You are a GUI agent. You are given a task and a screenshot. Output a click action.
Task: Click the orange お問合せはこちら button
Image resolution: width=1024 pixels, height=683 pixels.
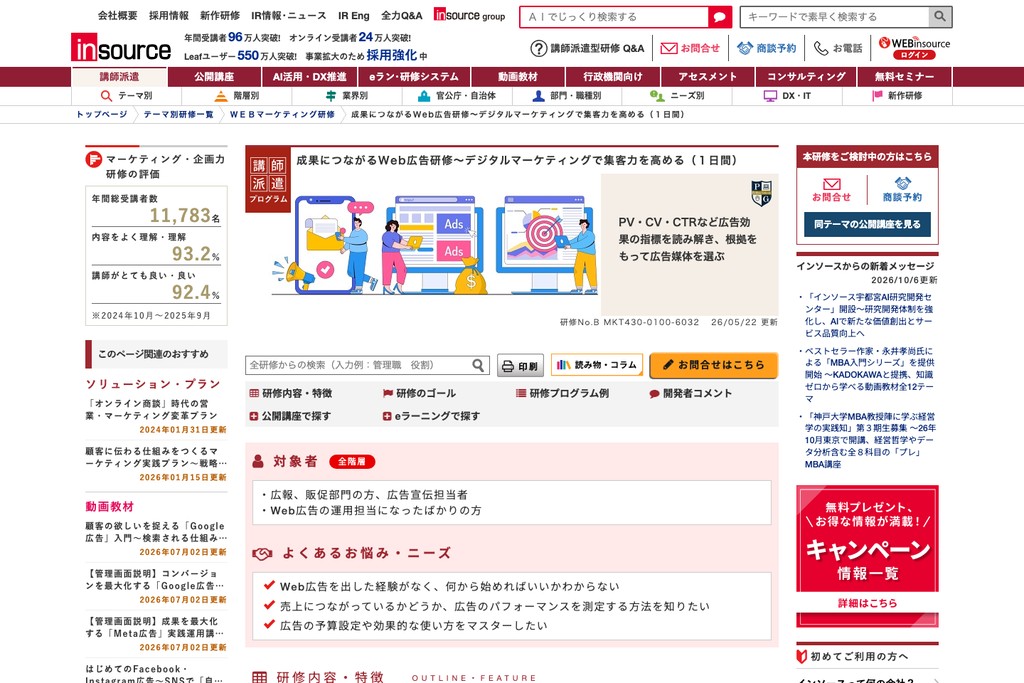[x=713, y=365]
